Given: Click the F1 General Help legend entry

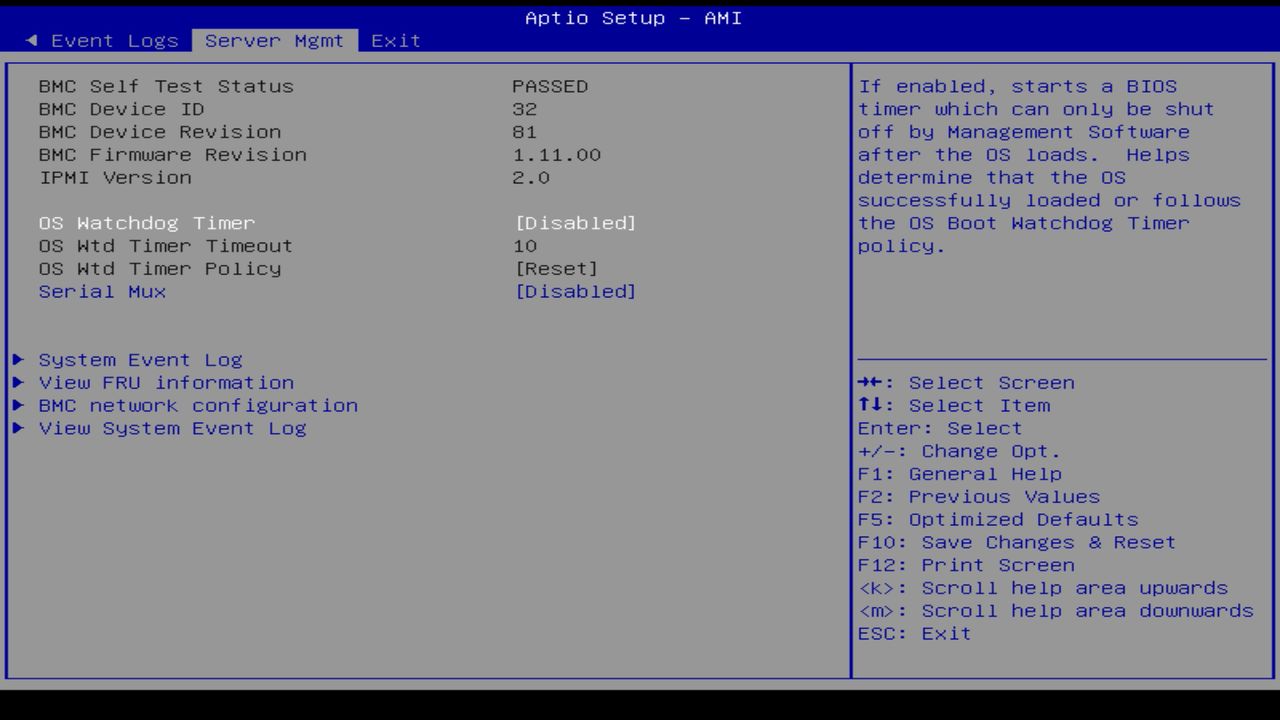Looking at the screenshot, I should tap(959, 473).
